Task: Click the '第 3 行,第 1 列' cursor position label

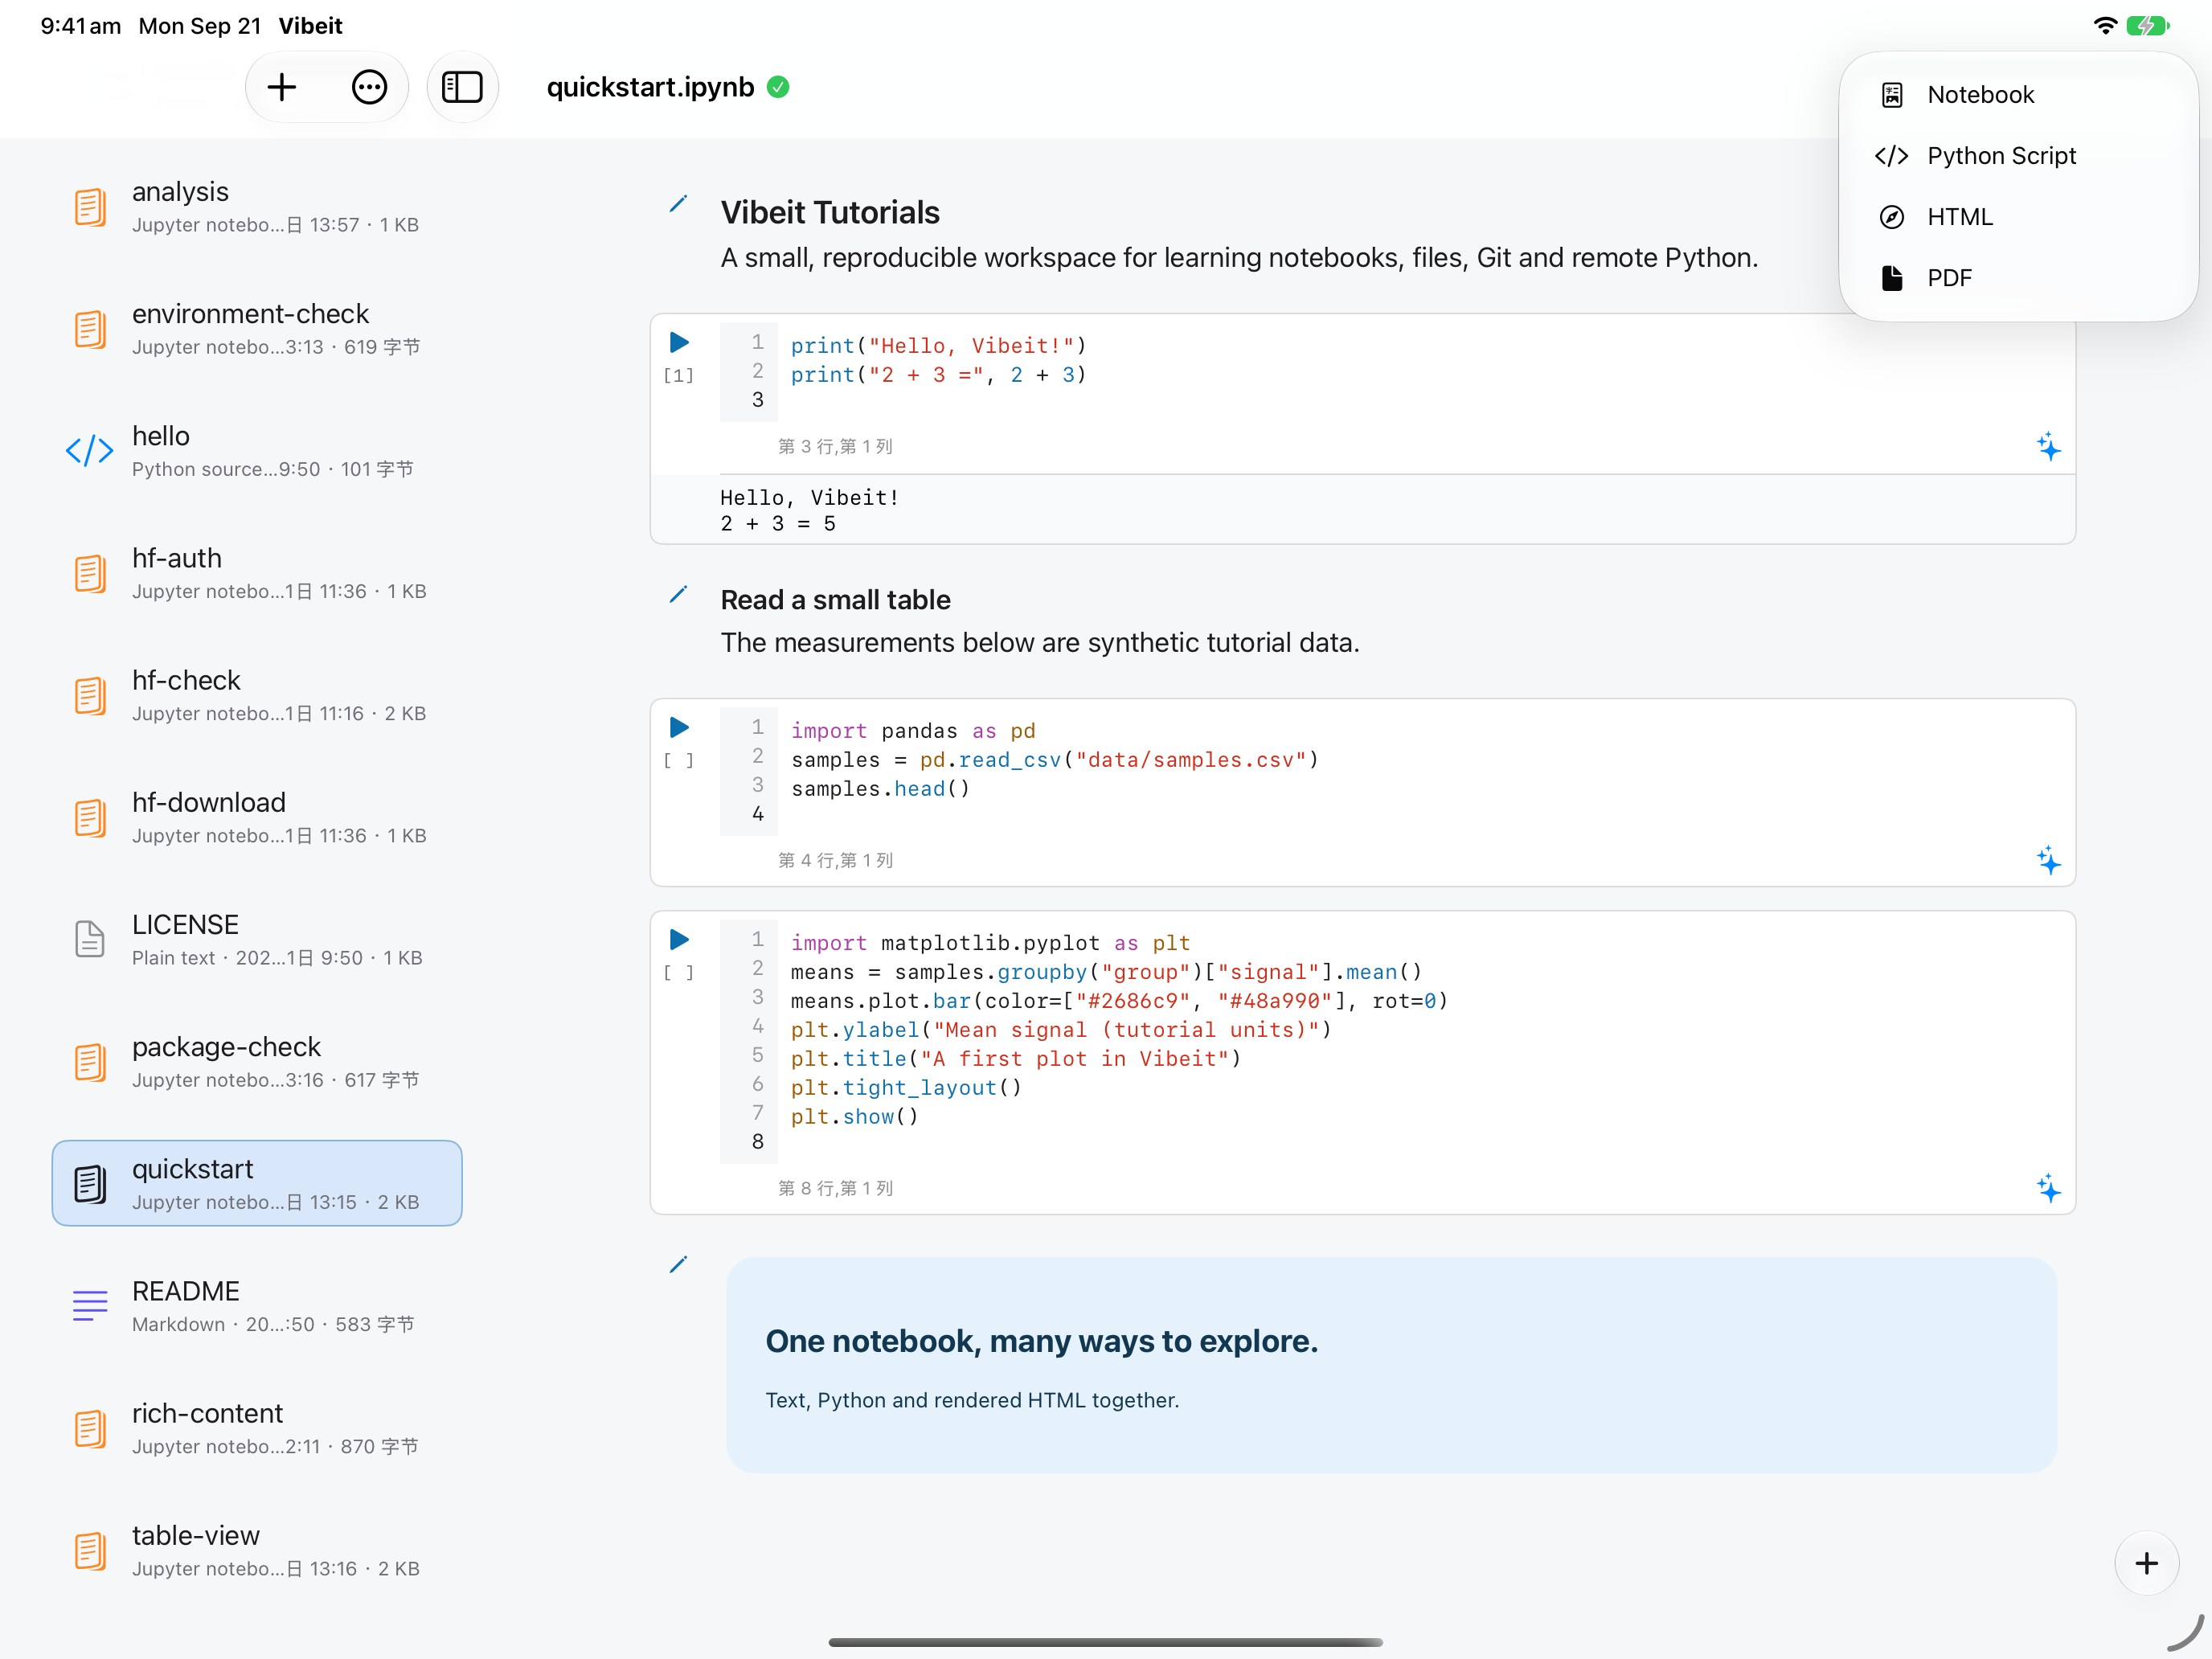Action: [835, 447]
